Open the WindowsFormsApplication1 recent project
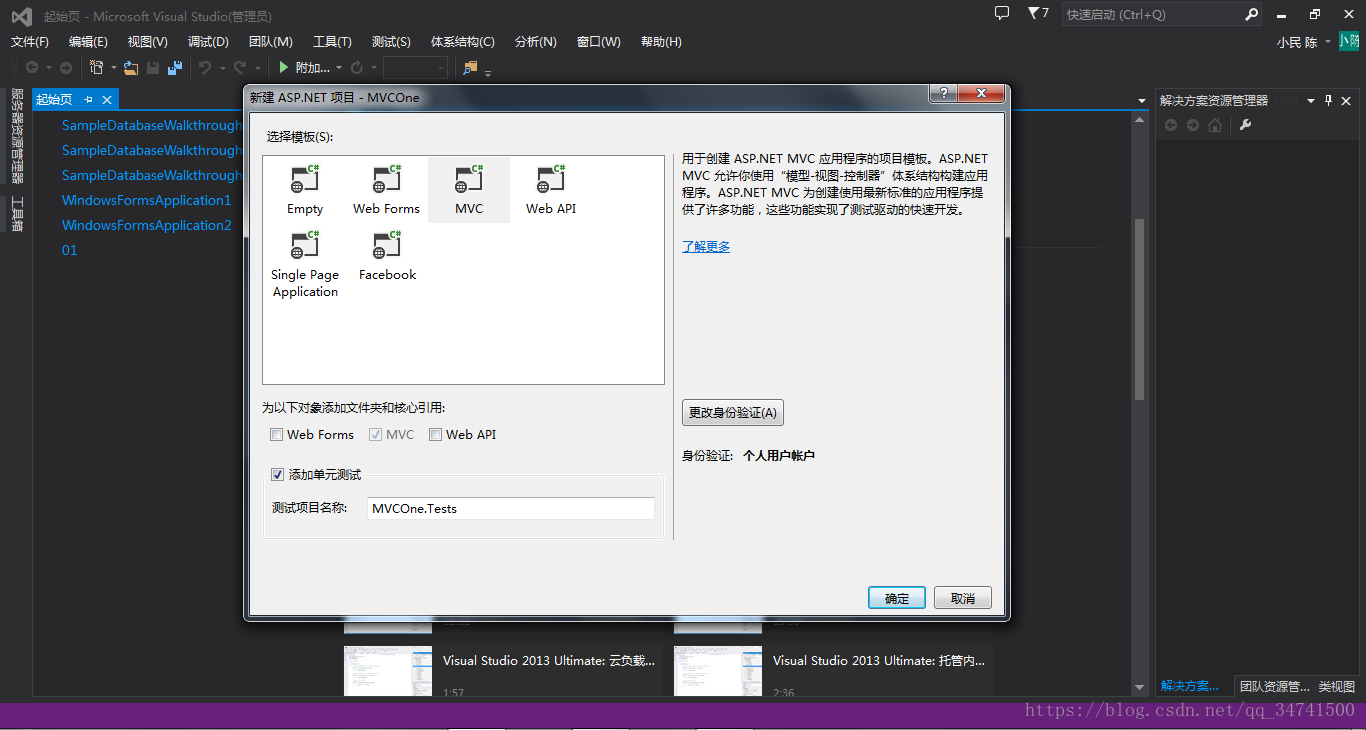 click(x=146, y=200)
